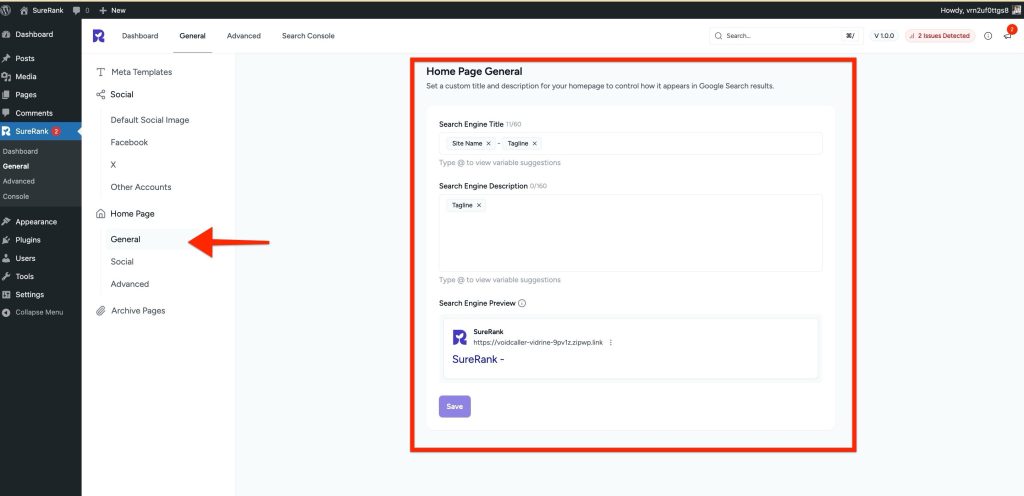Remove Tagline variable from description field
Image resolution: width=1024 pixels, height=496 pixels.
(x=479, y=206)
